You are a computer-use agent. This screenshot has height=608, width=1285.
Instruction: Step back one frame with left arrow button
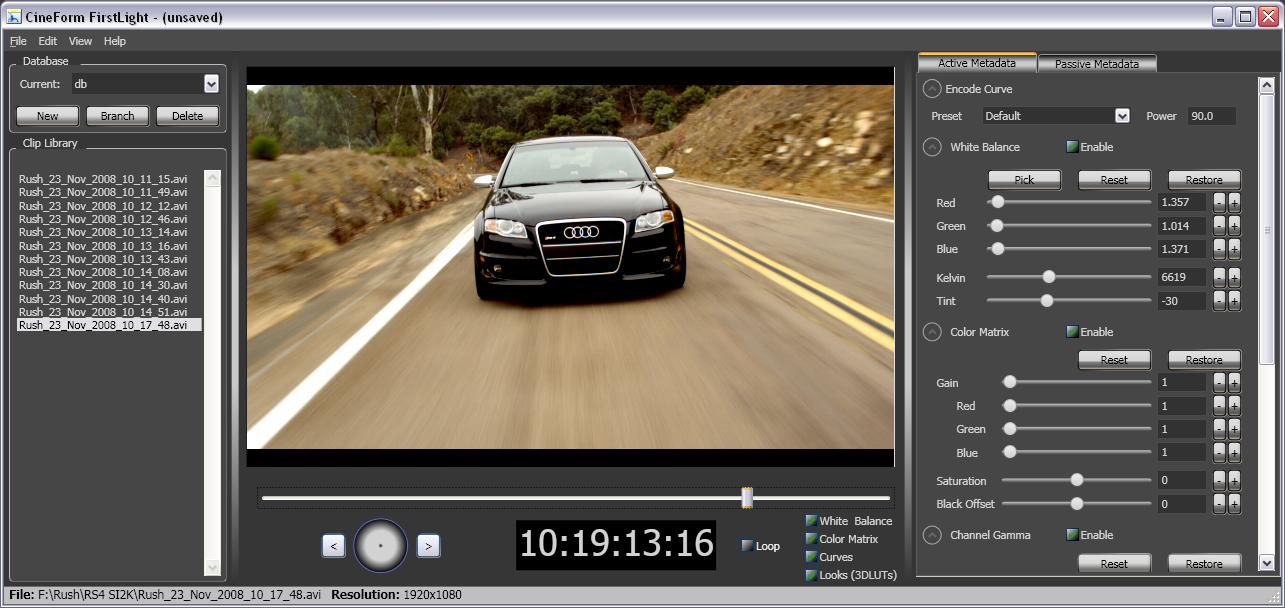point(334,545)
